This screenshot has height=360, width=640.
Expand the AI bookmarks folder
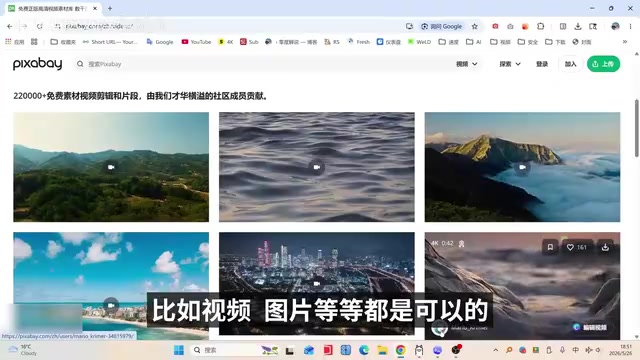pos(474,42)
